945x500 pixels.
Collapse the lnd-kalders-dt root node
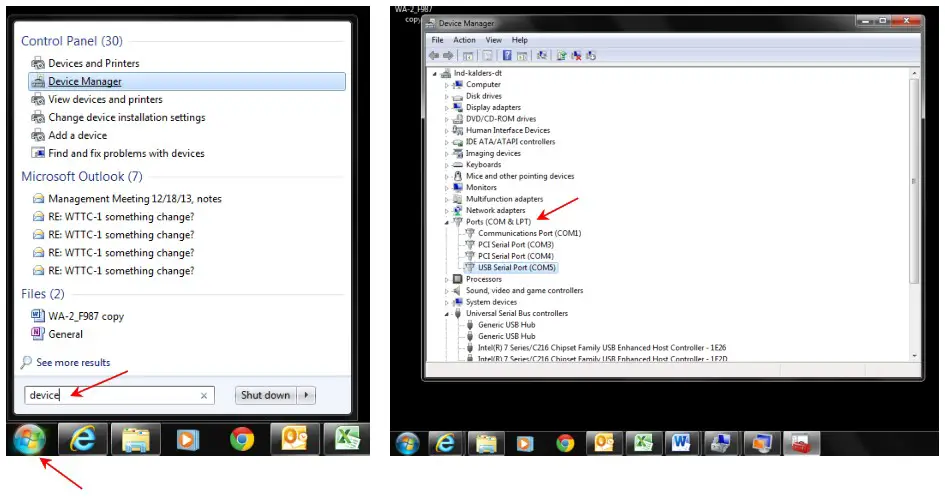click(x=435, y=73)
